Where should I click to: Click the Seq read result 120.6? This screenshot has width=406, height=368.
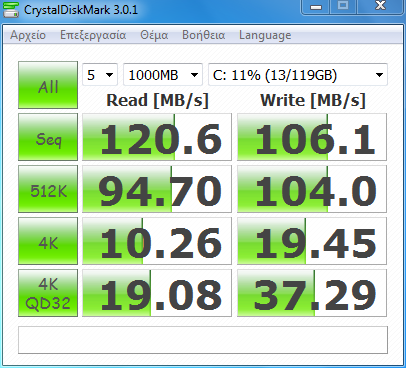[x=157, y=137]
